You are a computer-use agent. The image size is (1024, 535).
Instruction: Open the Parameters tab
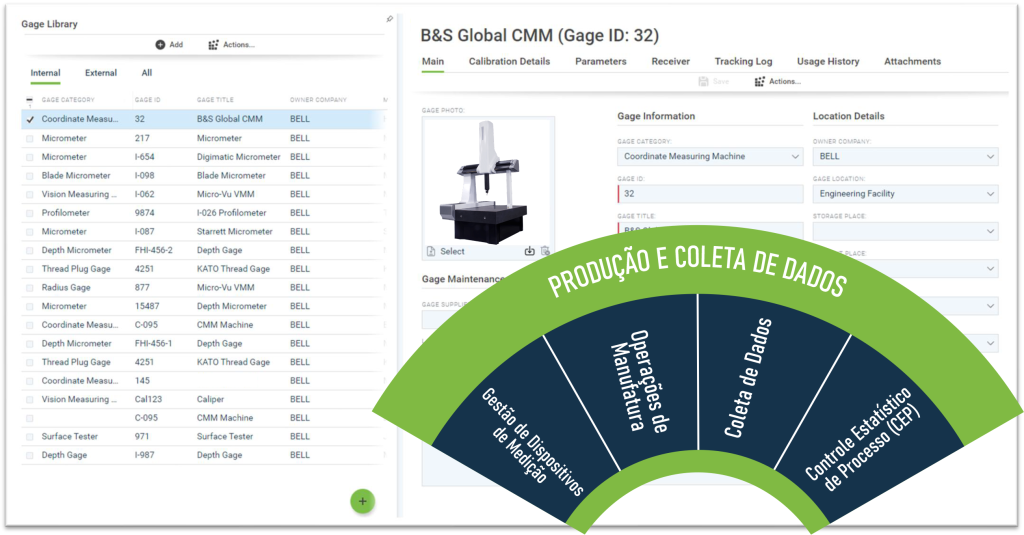(x=601, y=61)
